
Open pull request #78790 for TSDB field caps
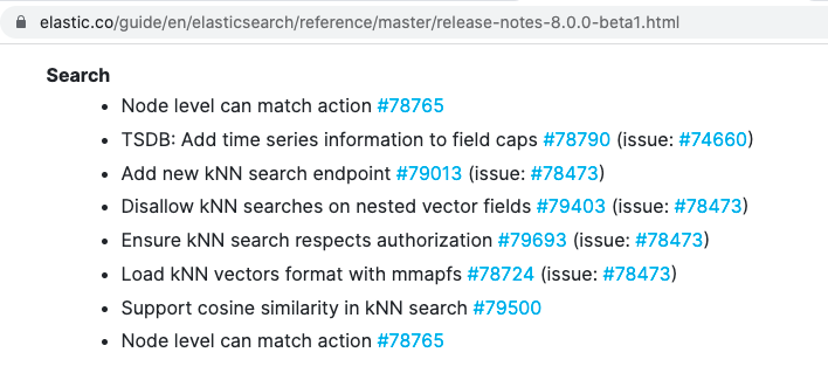[x=577, y=139]
